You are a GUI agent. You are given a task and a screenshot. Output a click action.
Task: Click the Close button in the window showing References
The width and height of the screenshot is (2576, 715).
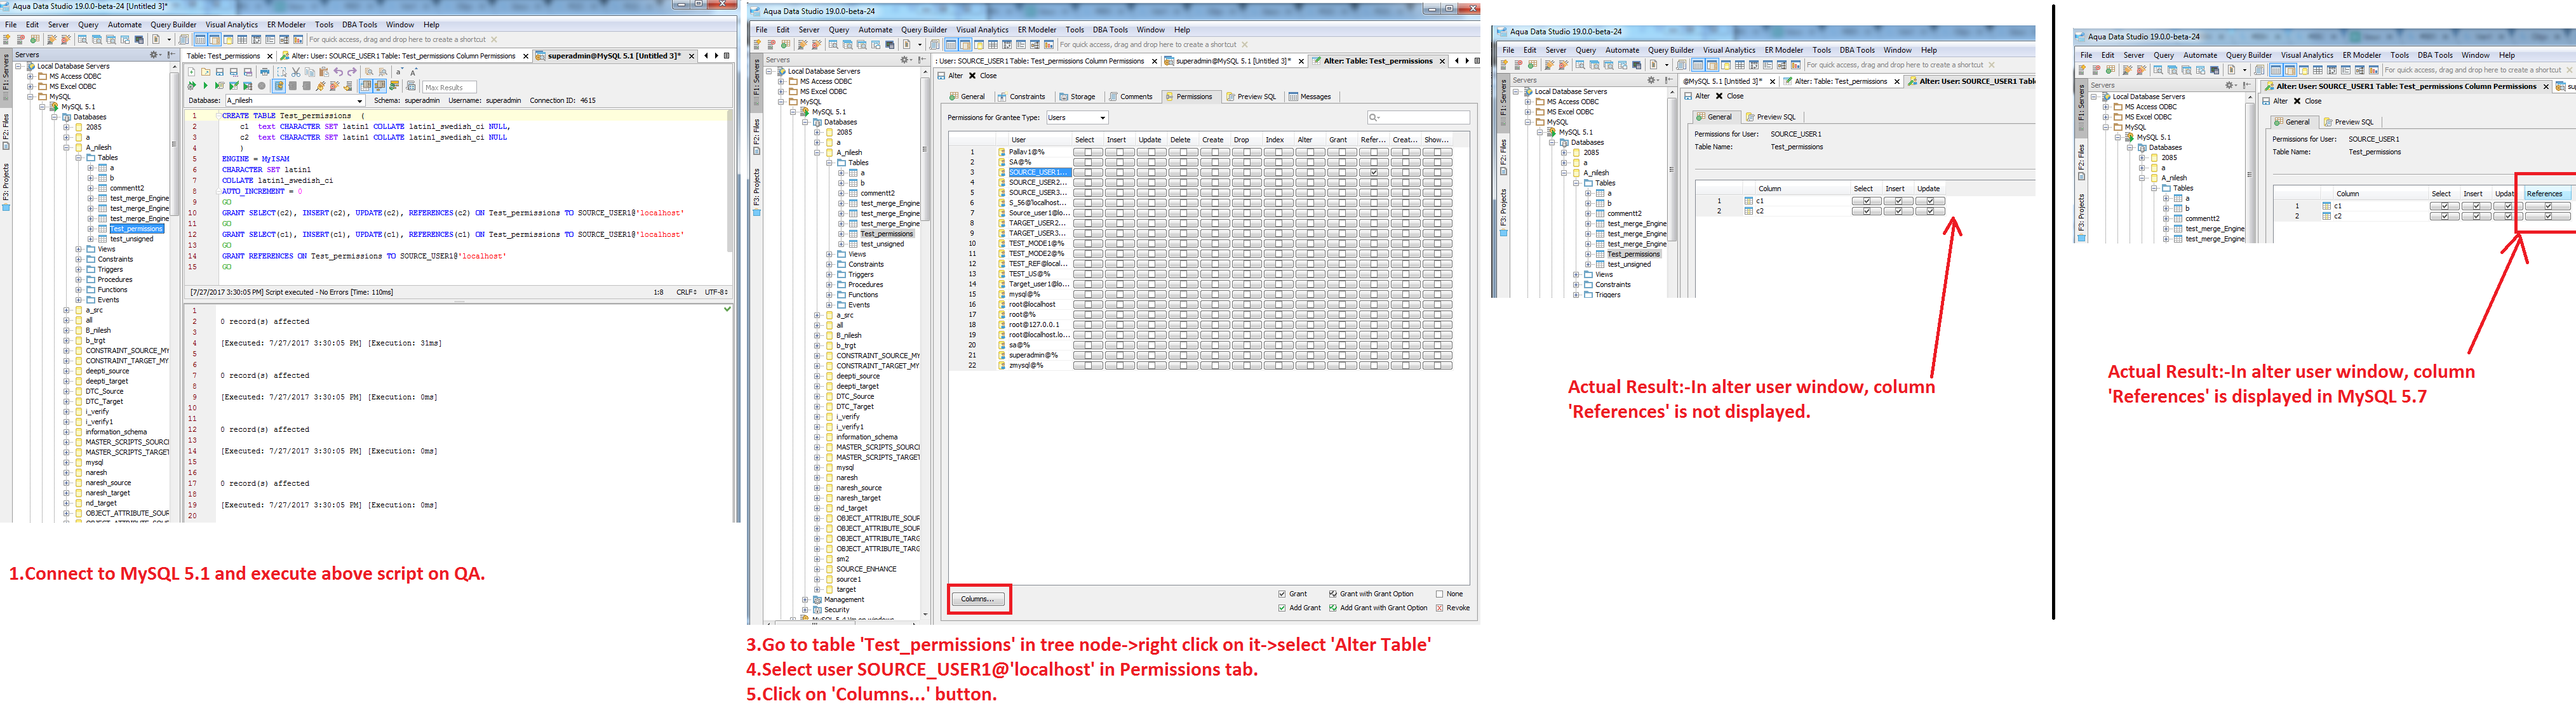click(2308, 101)
